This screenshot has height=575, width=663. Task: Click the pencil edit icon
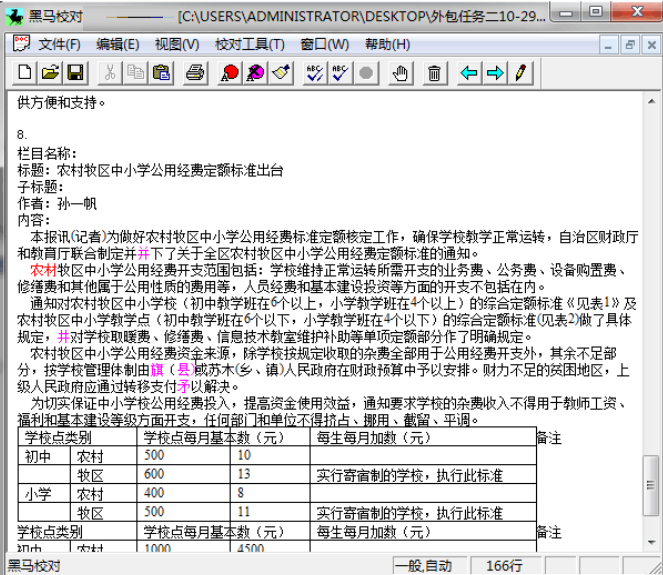click(x=521, y=73)
